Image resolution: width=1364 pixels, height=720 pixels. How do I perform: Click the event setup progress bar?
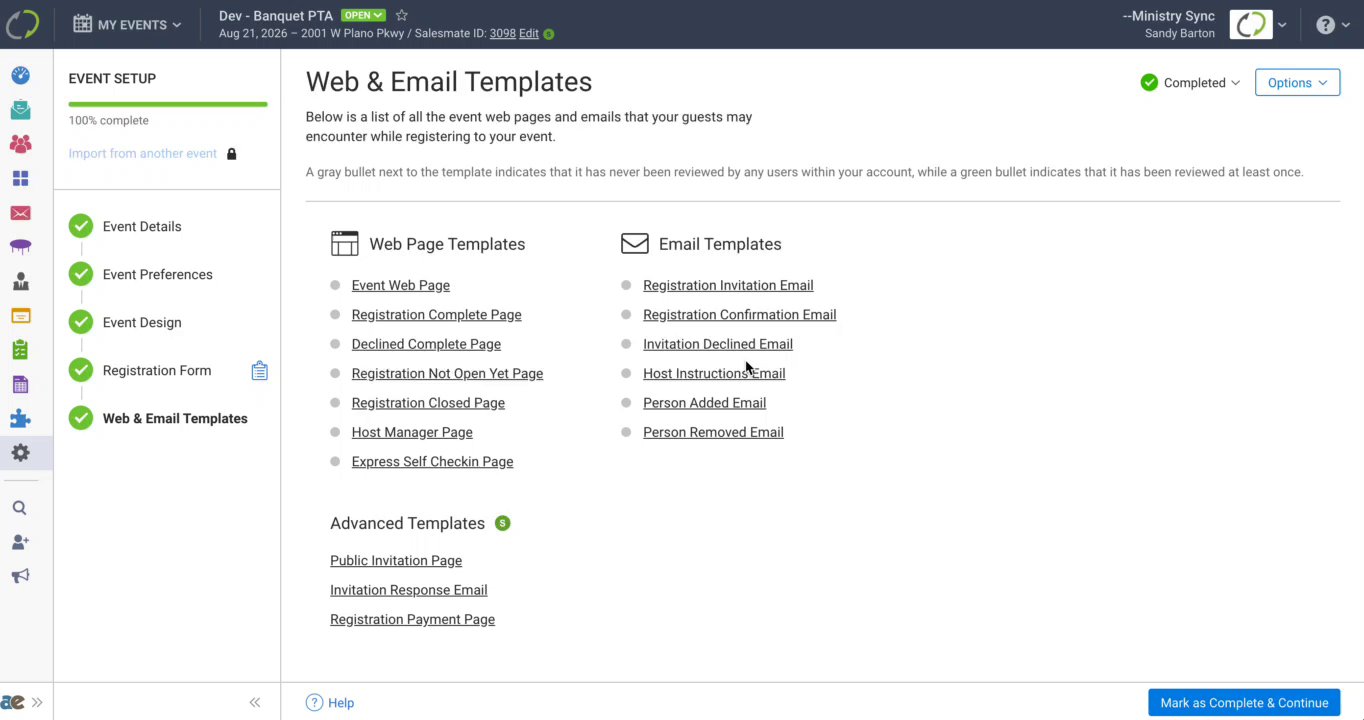click(168, 104)
